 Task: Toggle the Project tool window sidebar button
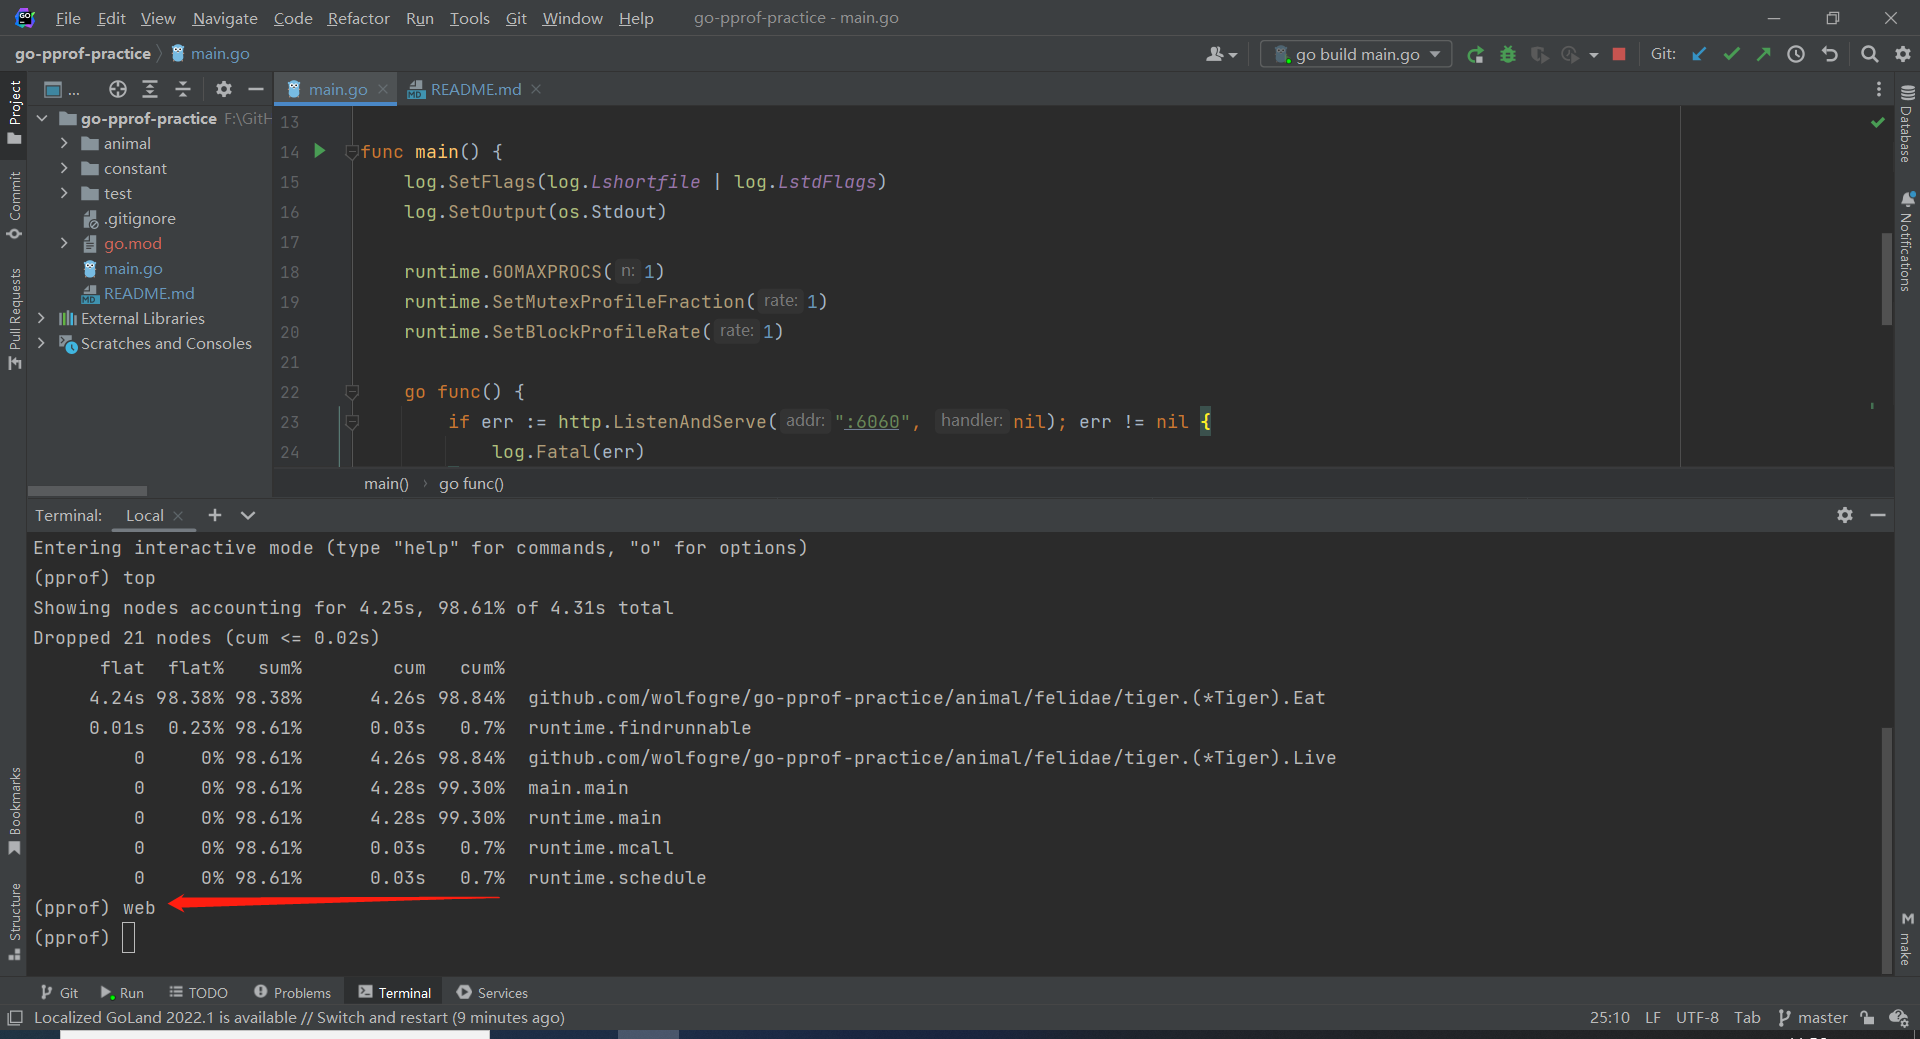(x=14, y=110)
